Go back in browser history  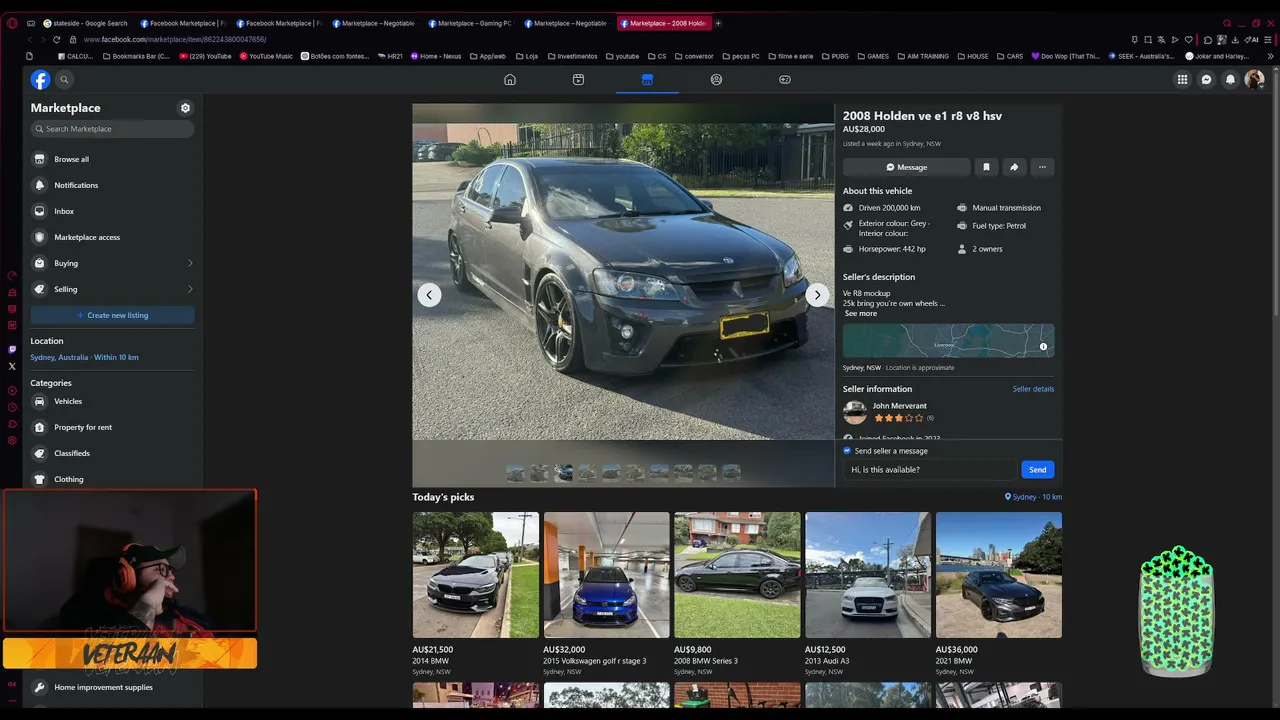tap(28, 40)
